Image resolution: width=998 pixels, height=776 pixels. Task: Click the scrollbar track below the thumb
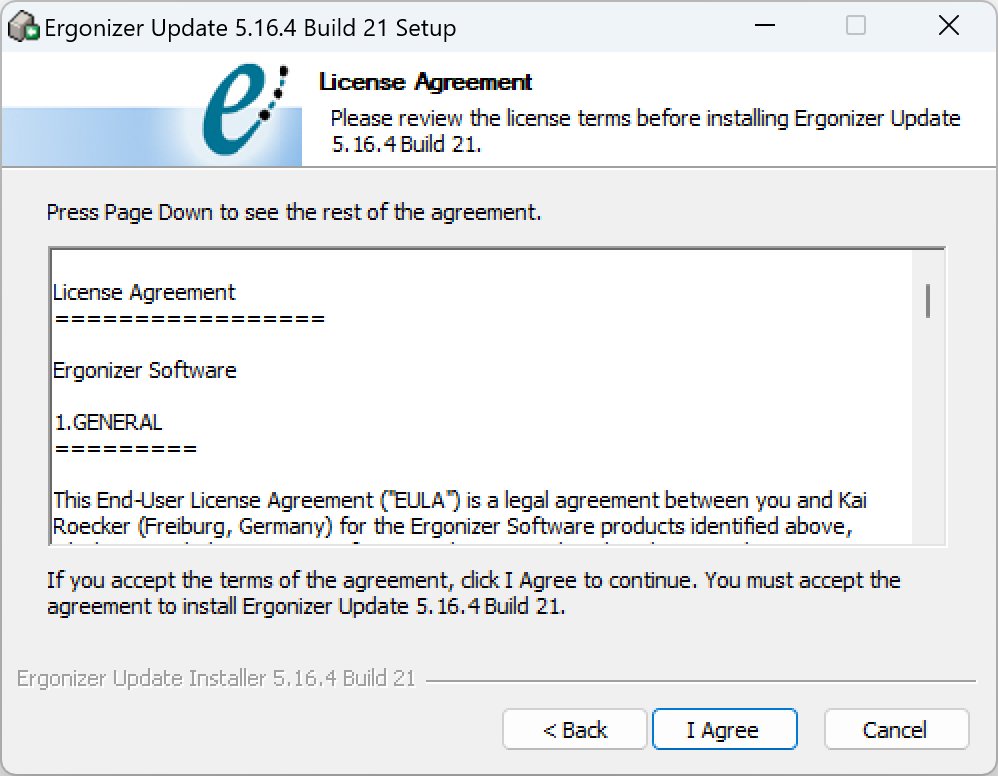click(x=928, y=430)
